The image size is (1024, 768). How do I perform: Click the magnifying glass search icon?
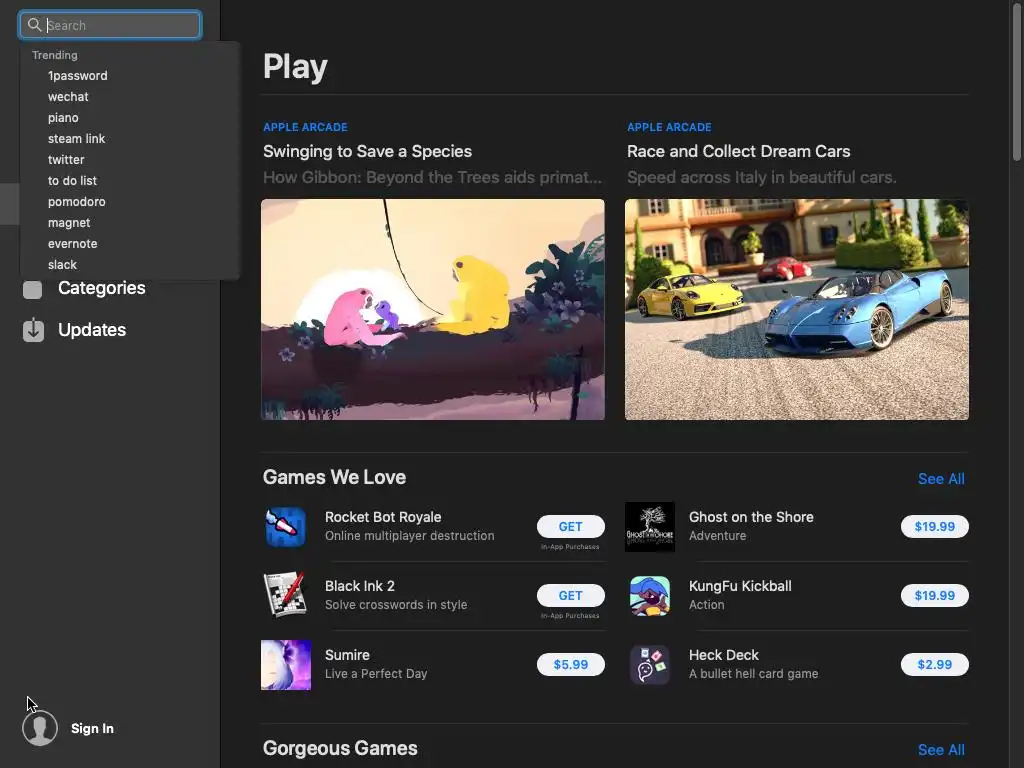click(34, 25)
